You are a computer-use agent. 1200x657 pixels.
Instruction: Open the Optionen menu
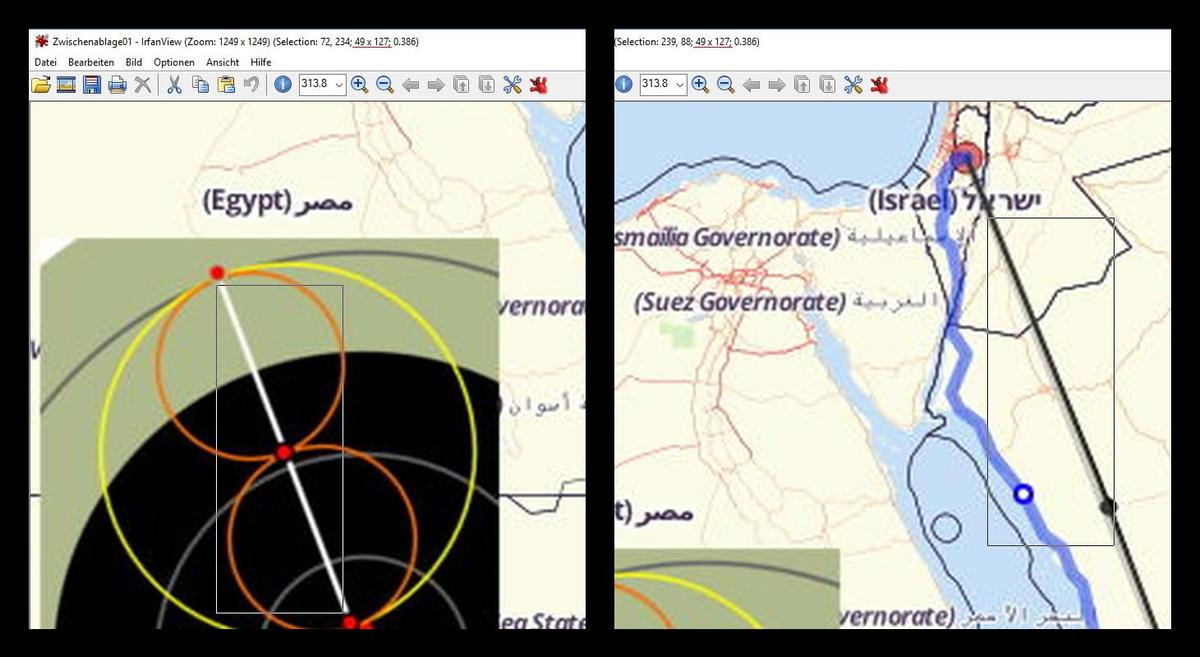174,62
